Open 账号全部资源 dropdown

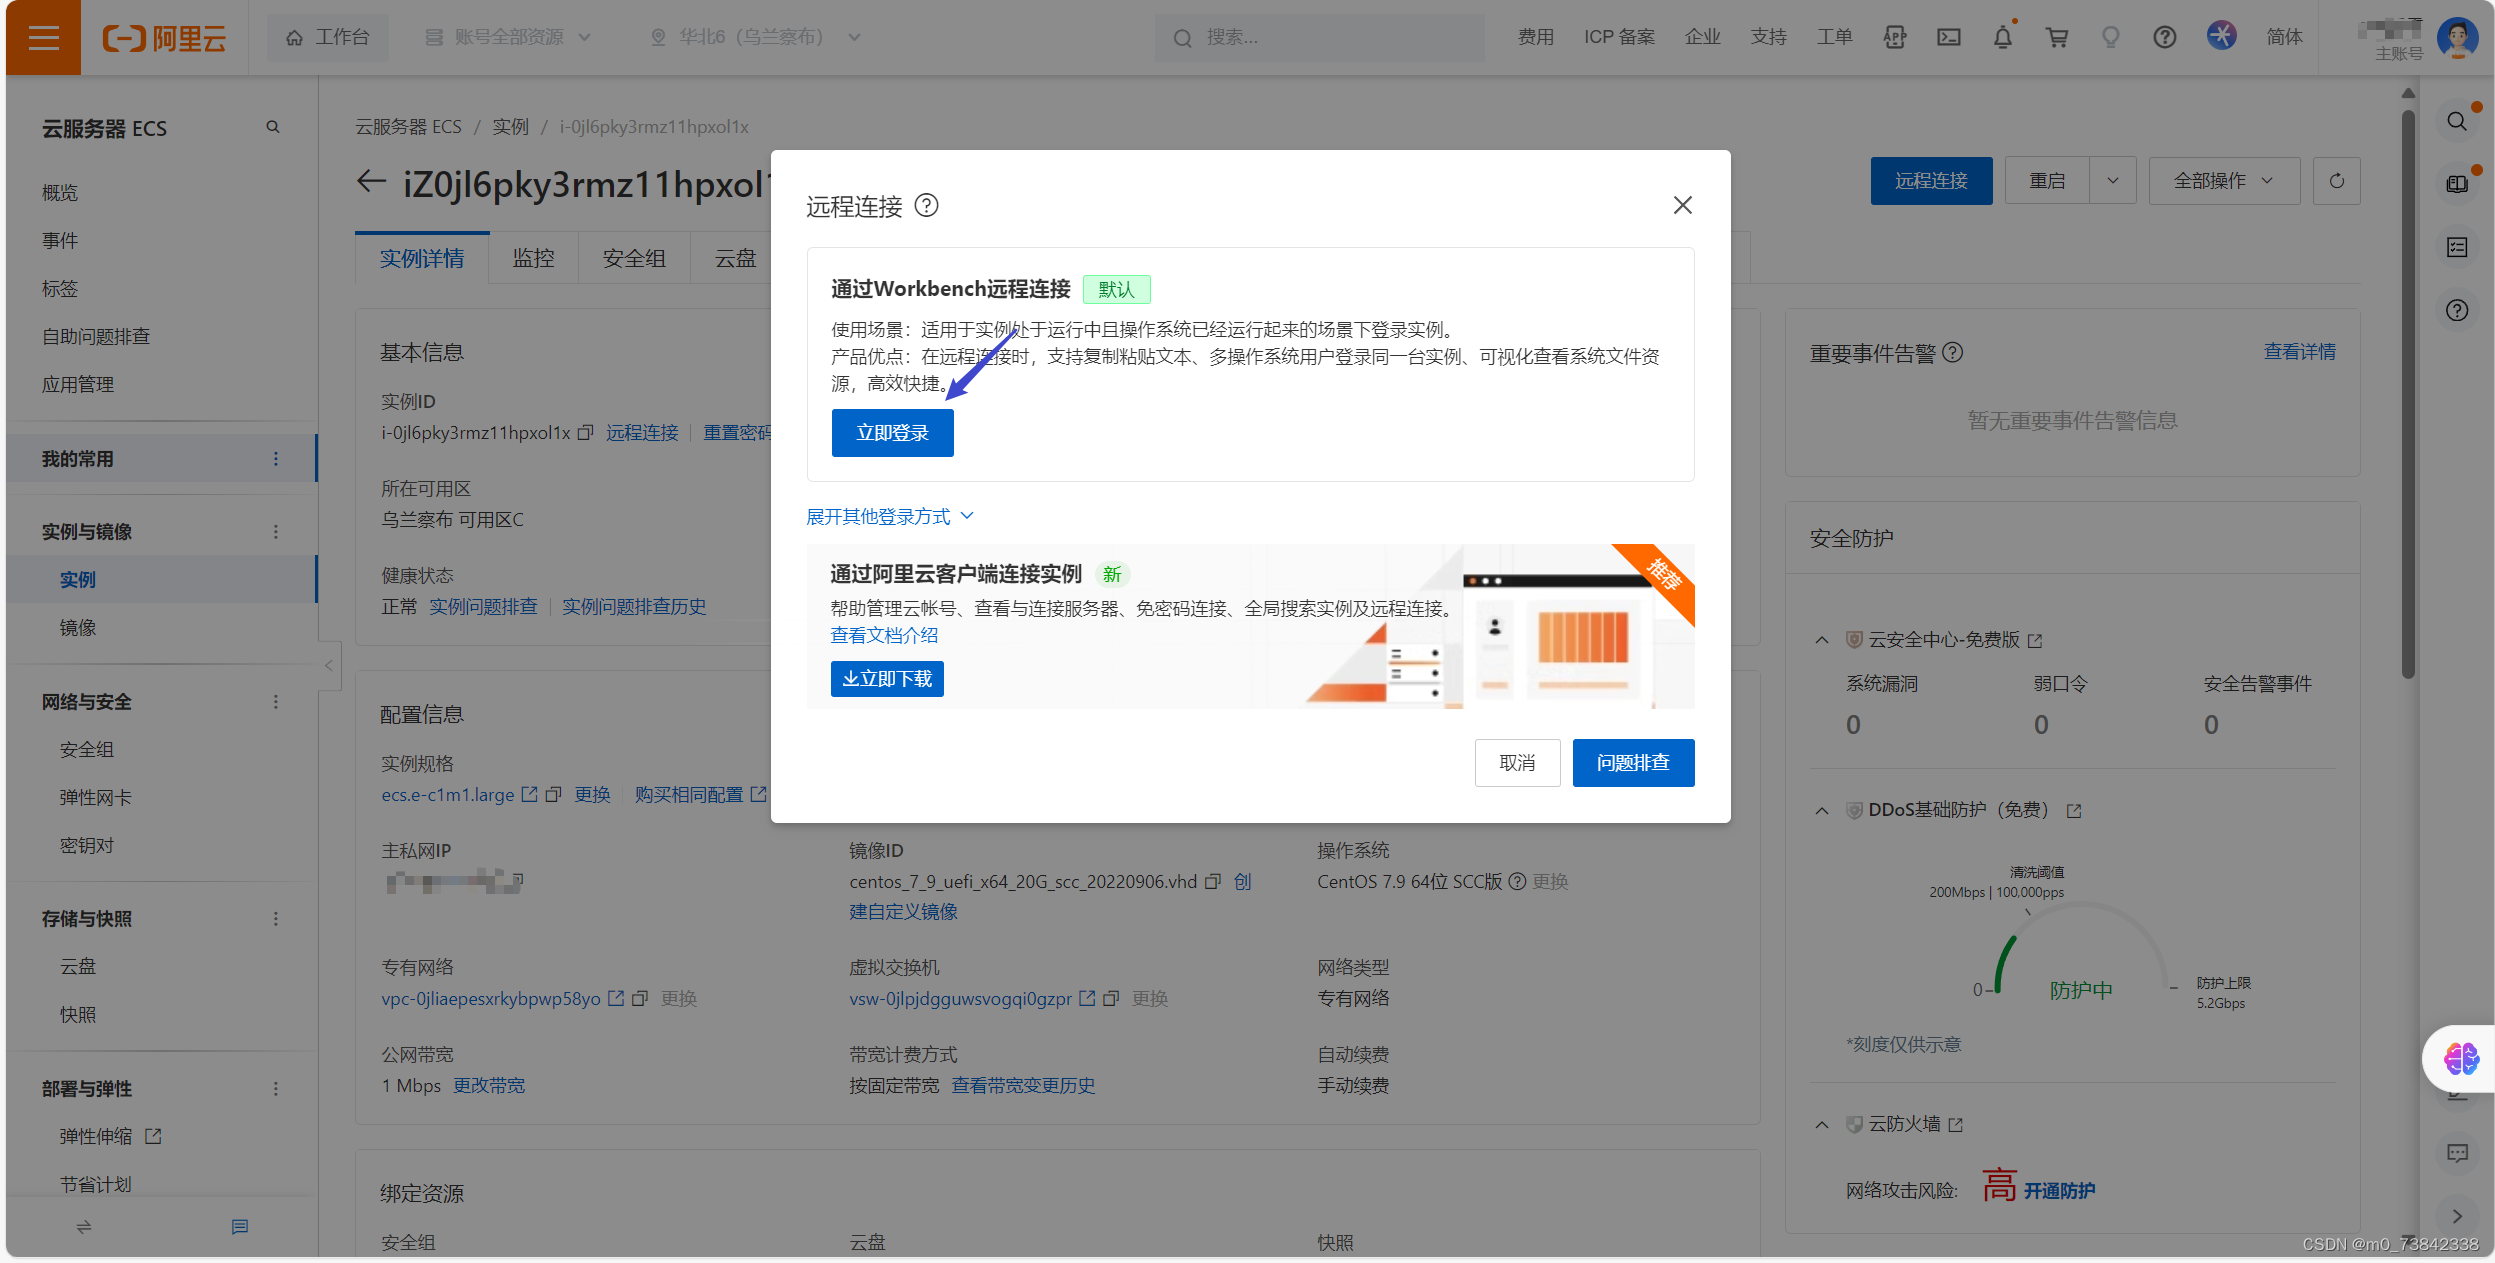click(508, 38)
